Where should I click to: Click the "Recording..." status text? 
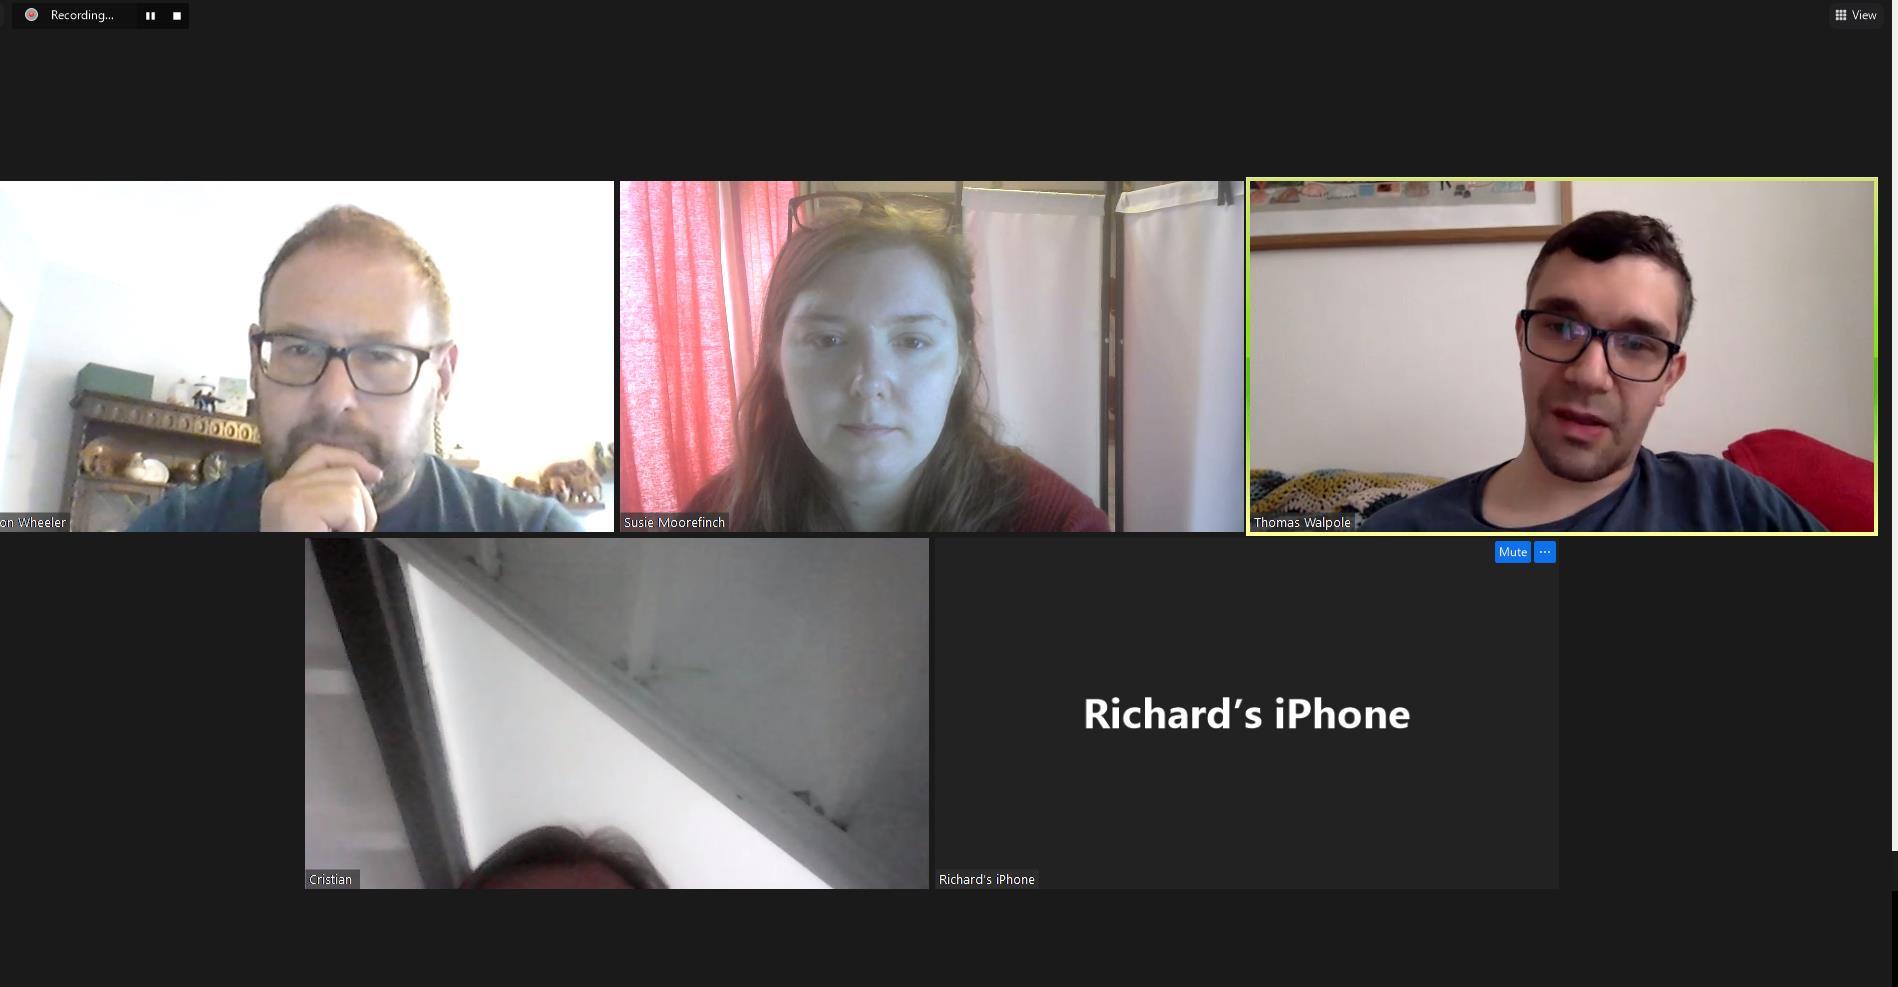(82, 15)
